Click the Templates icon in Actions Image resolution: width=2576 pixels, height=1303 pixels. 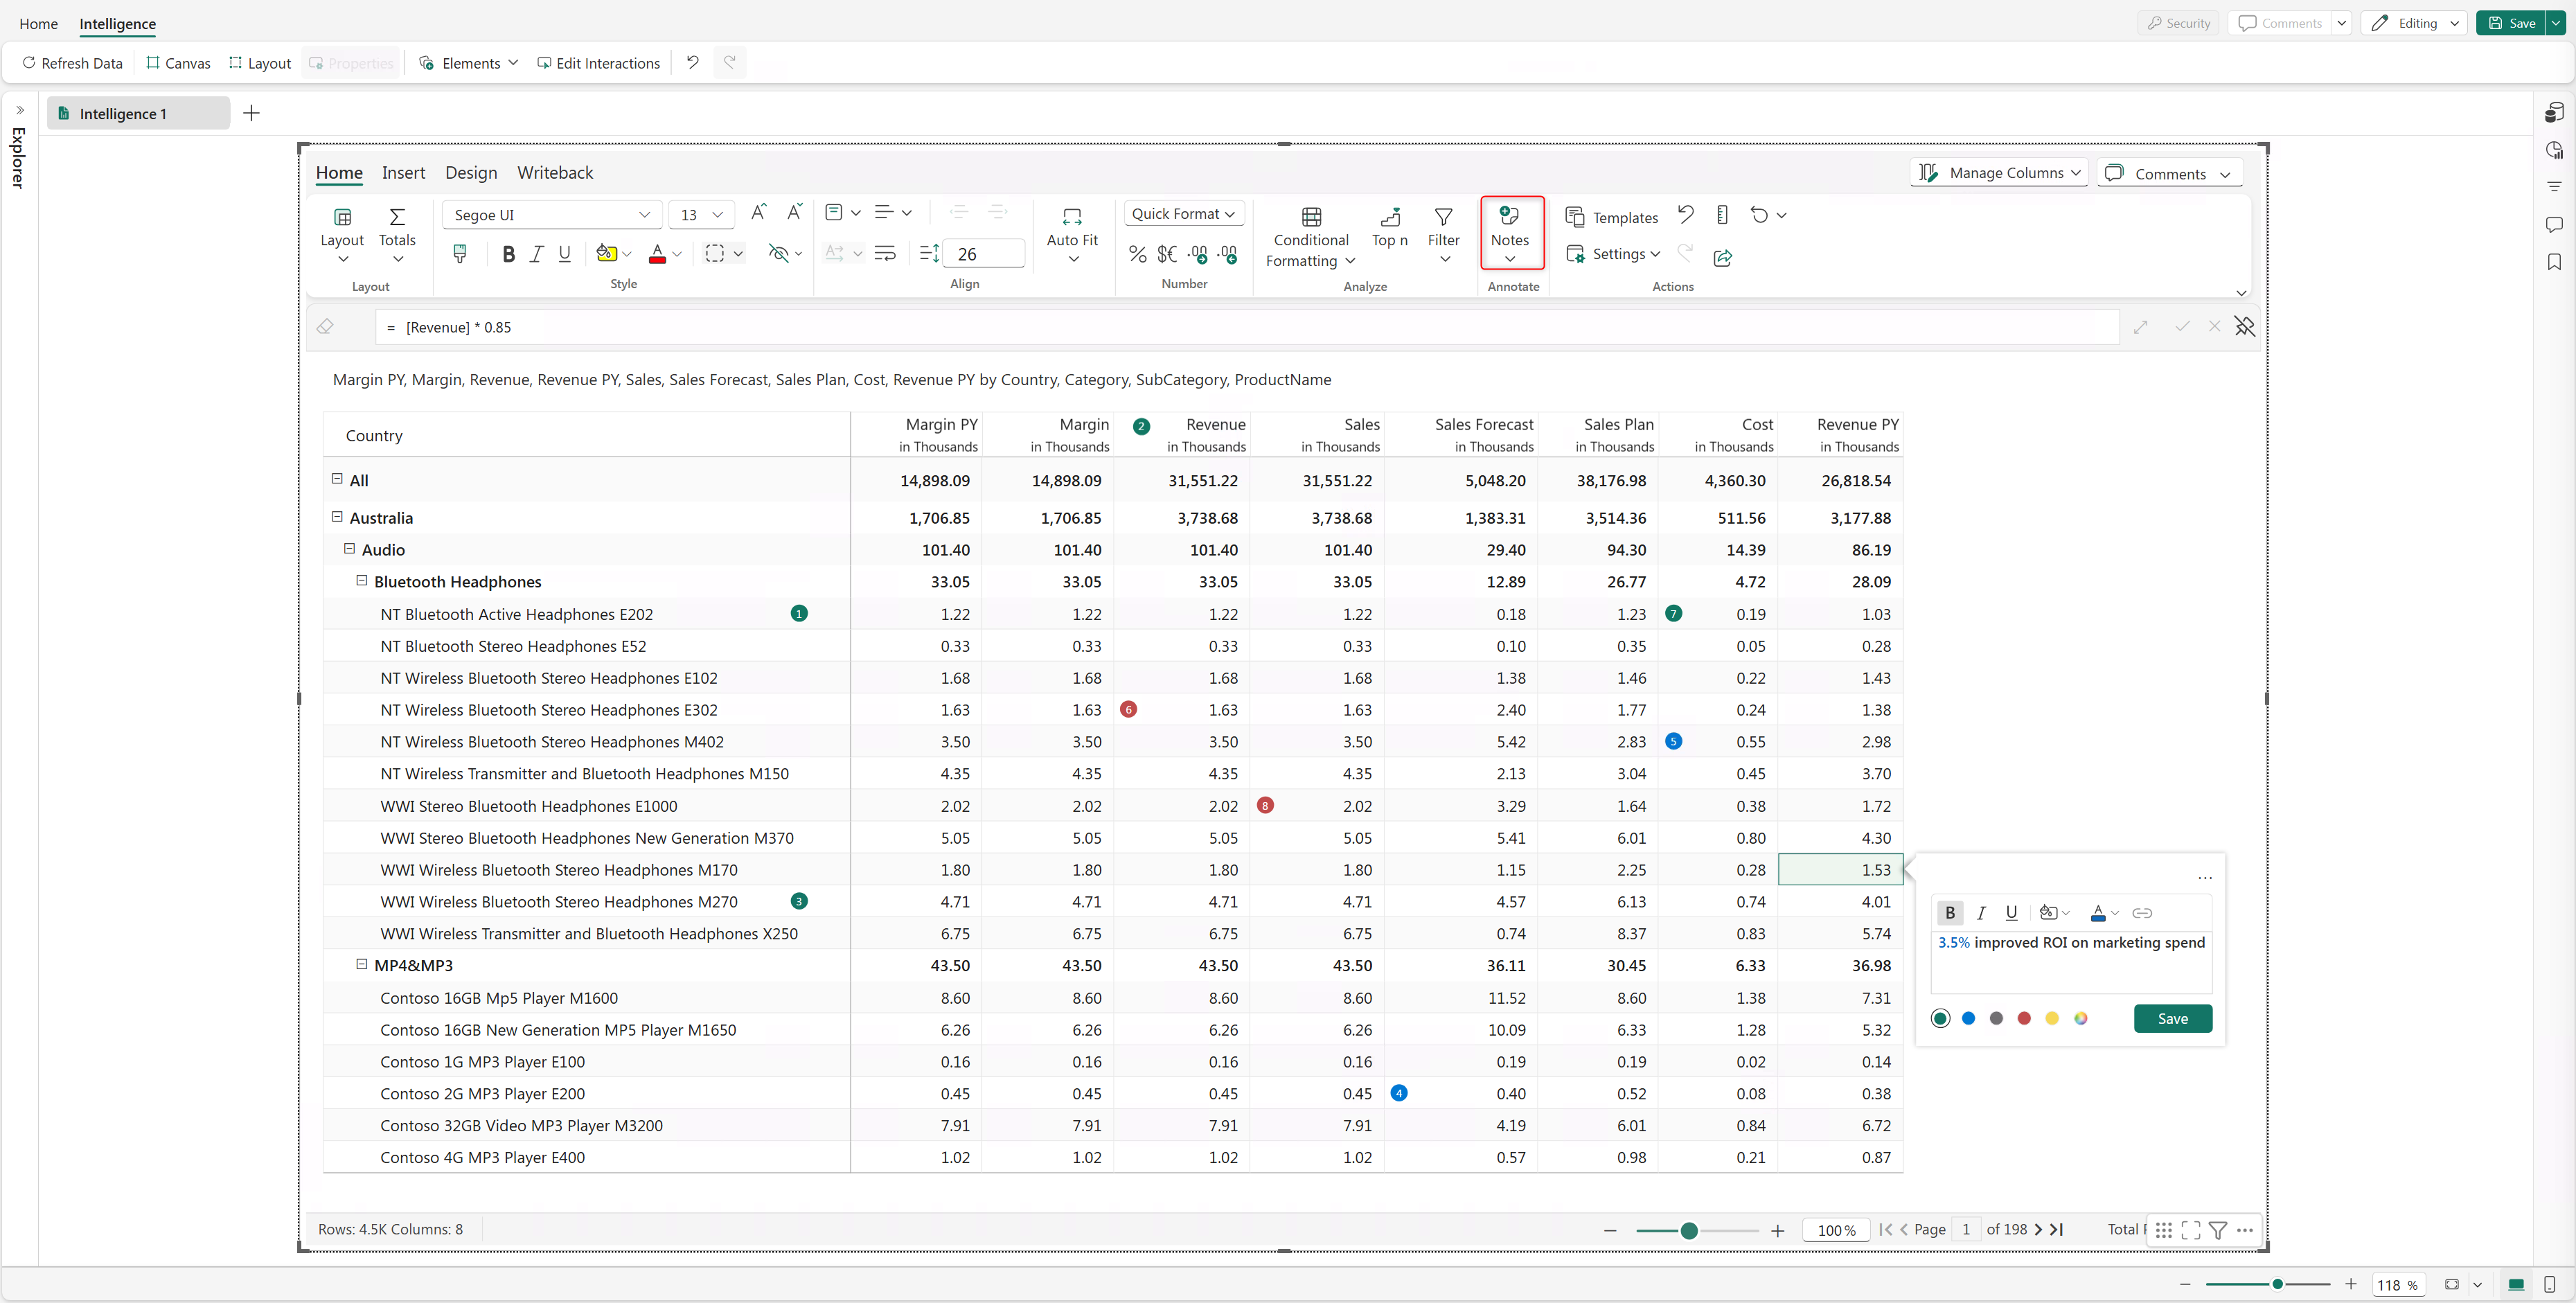1574,217
